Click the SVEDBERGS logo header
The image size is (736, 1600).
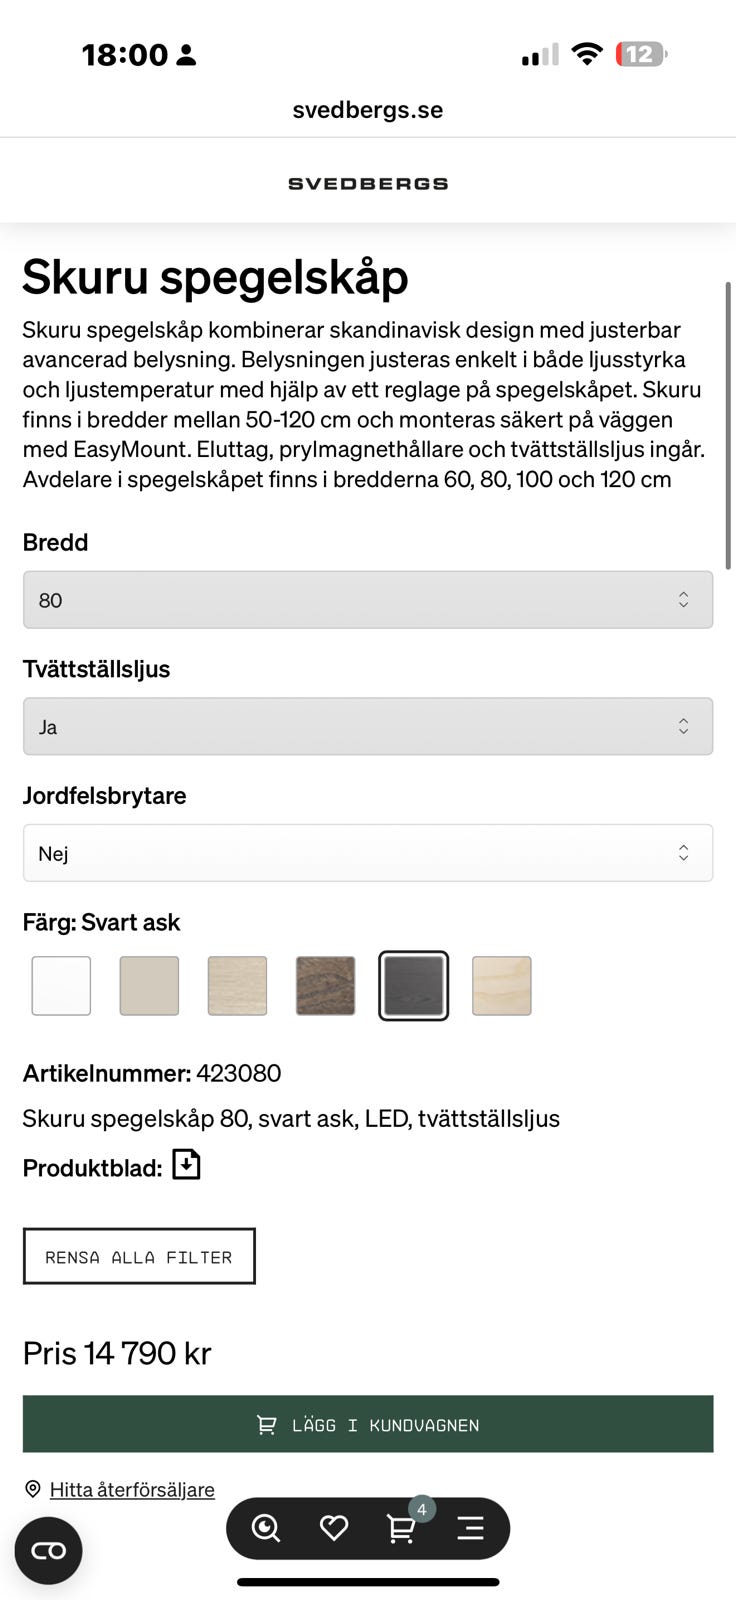[367, 182]
